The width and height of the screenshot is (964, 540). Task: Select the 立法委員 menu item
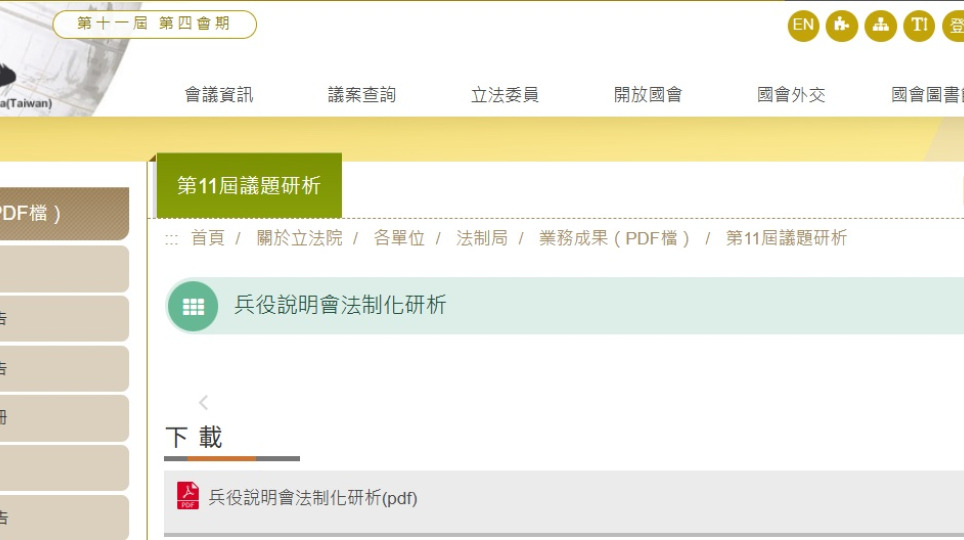[x=505, y=95]
